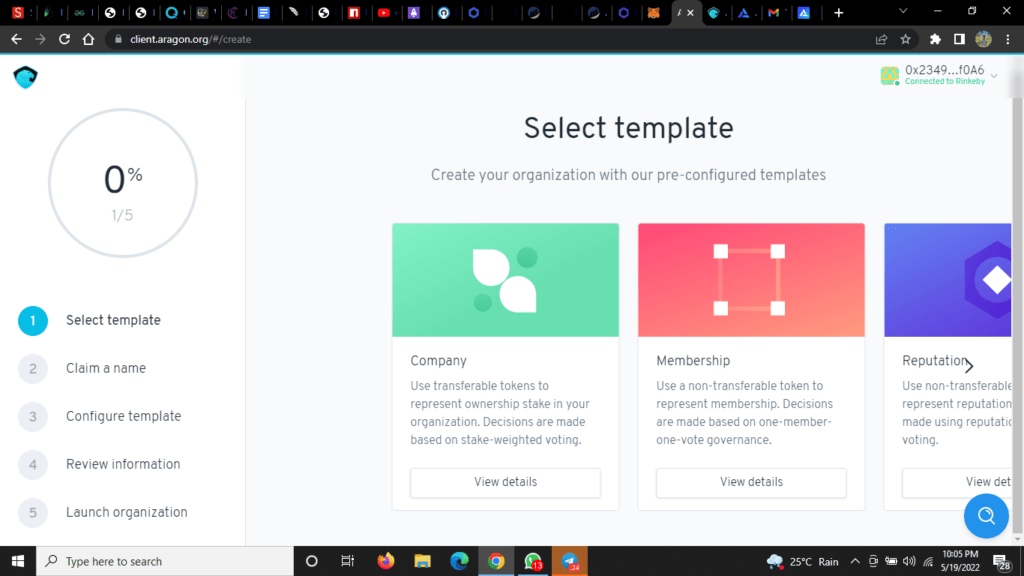
Task: Show hidden system tray icons
Action: (855, 561)
